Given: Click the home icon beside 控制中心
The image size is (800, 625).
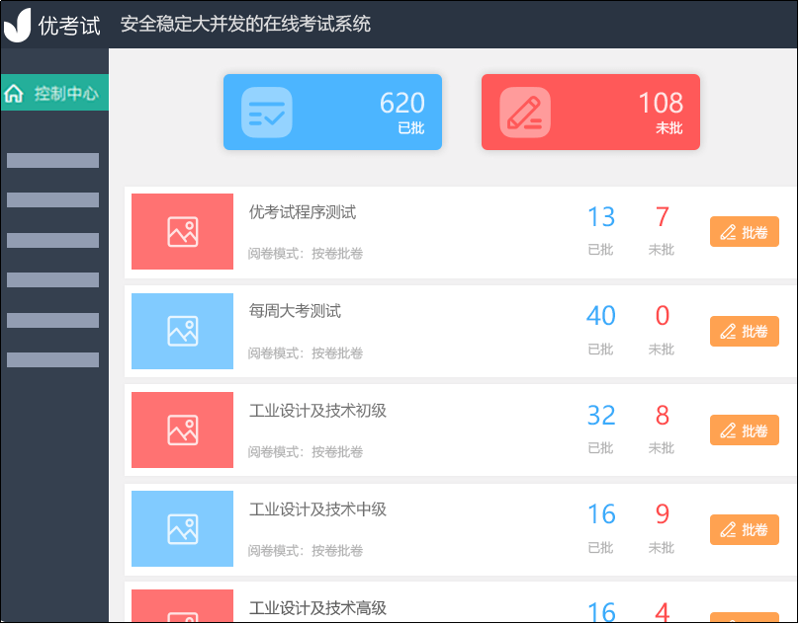Looking at the screenshot, I should 14,94.
